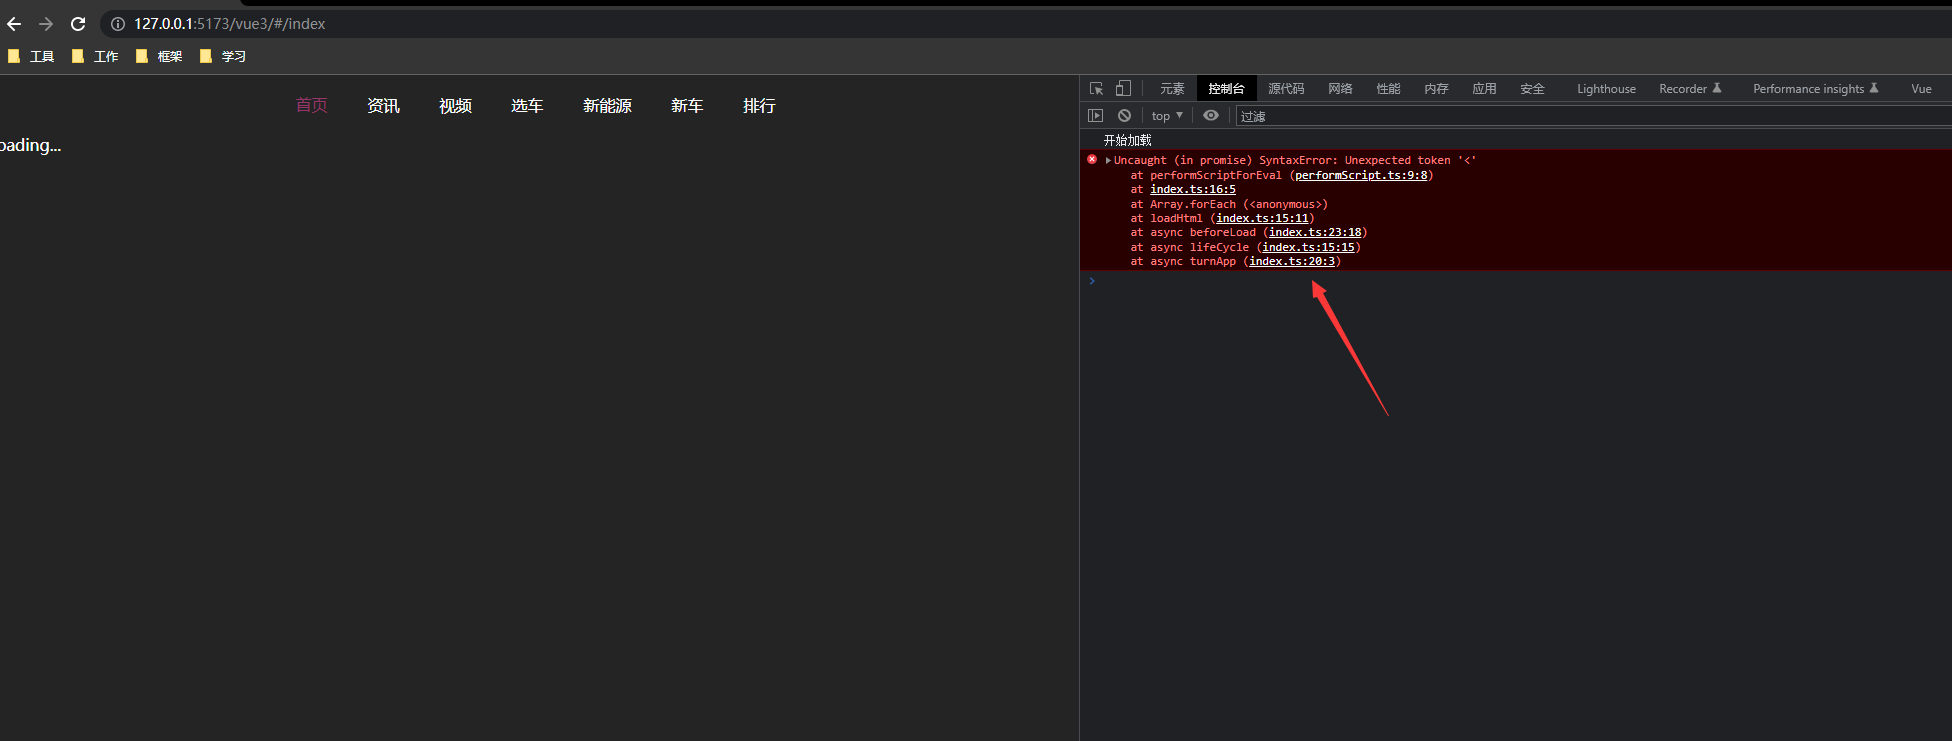Click the live expression eye icon
This screenshot has height=741, width=1952.
tap(1211, 116)
